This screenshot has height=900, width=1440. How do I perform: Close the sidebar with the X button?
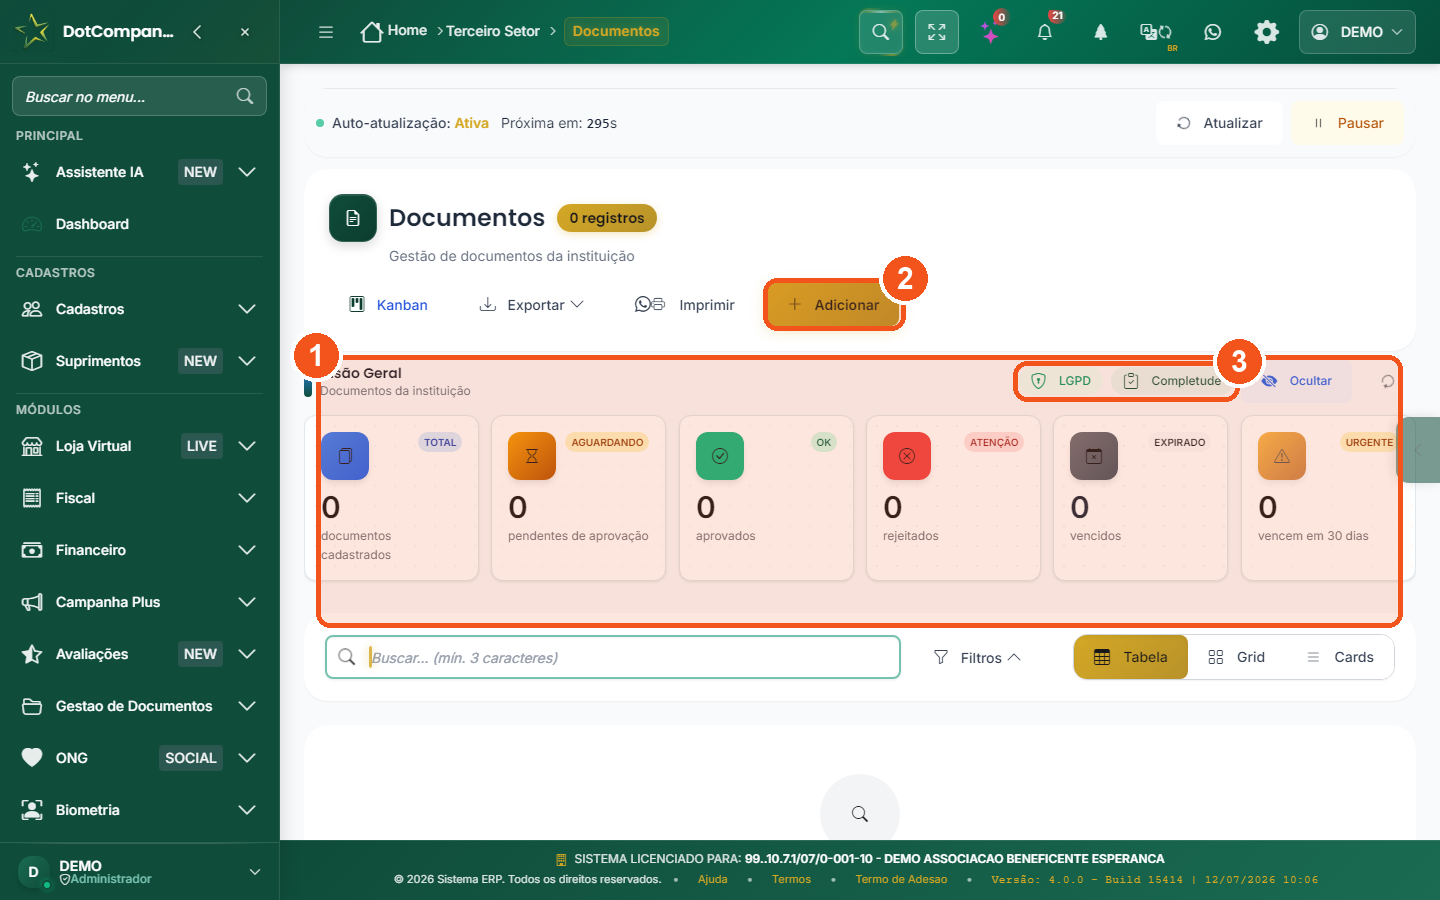(x=245, y=32)
